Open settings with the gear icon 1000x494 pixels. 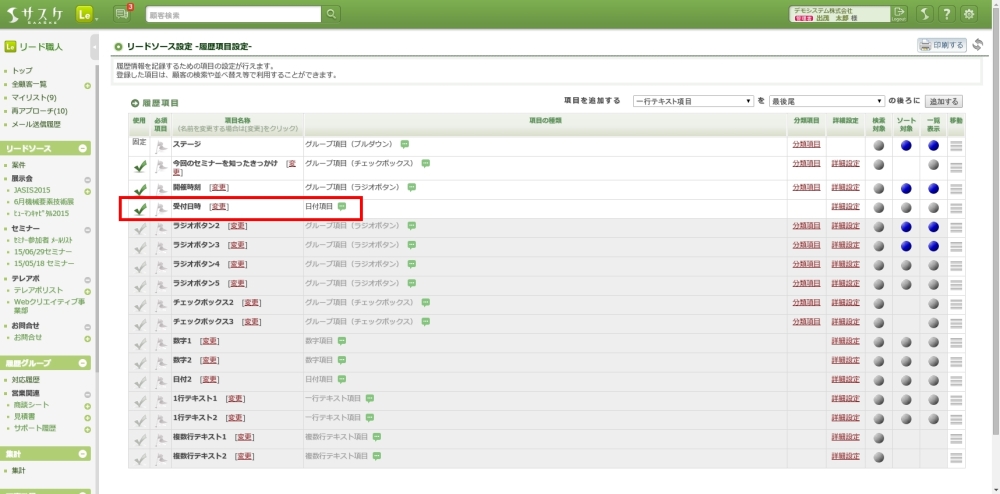pyautogui.click(x=969, y=13)
